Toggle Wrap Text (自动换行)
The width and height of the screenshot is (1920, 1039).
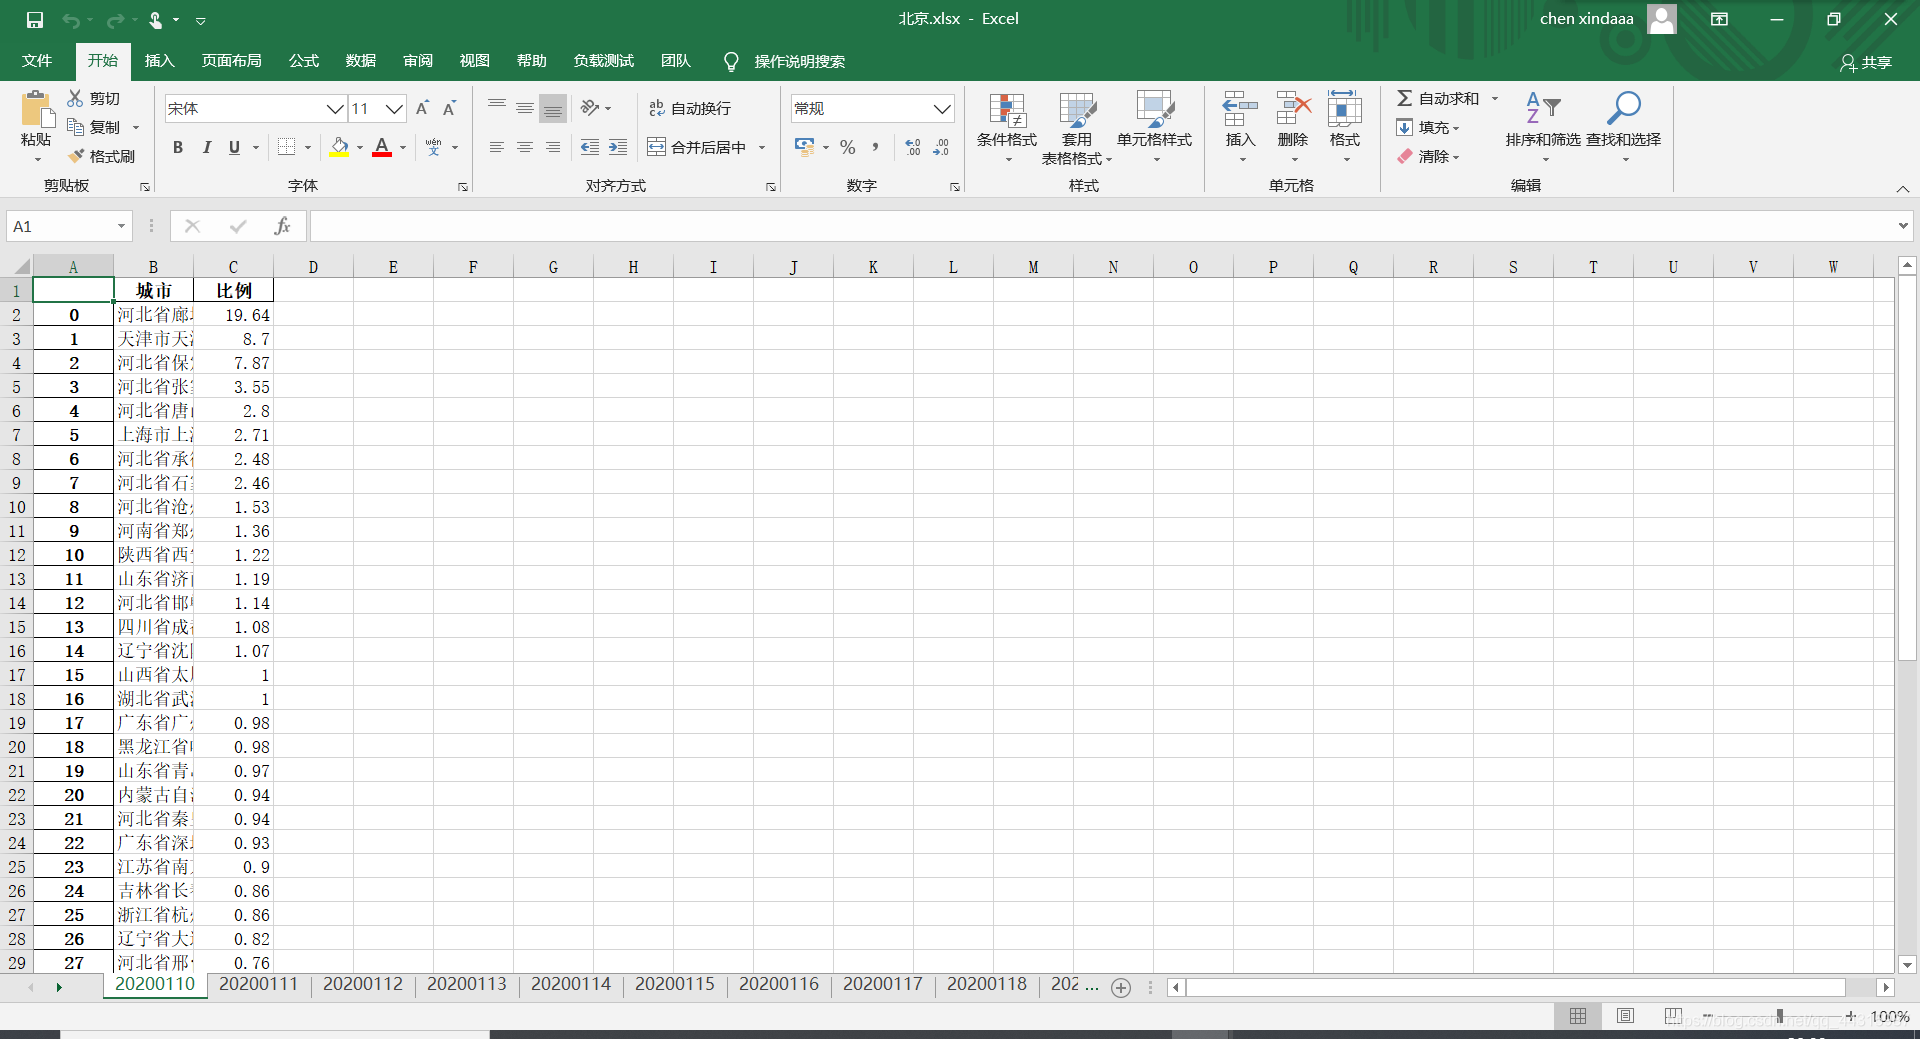(690, 108)
